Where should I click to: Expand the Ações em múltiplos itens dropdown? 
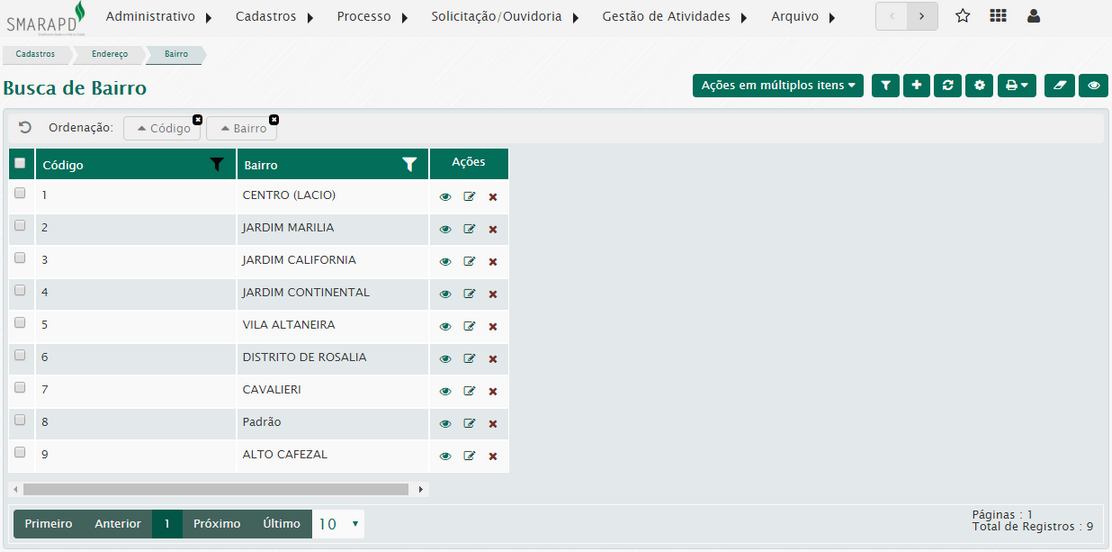pos(777,86)
